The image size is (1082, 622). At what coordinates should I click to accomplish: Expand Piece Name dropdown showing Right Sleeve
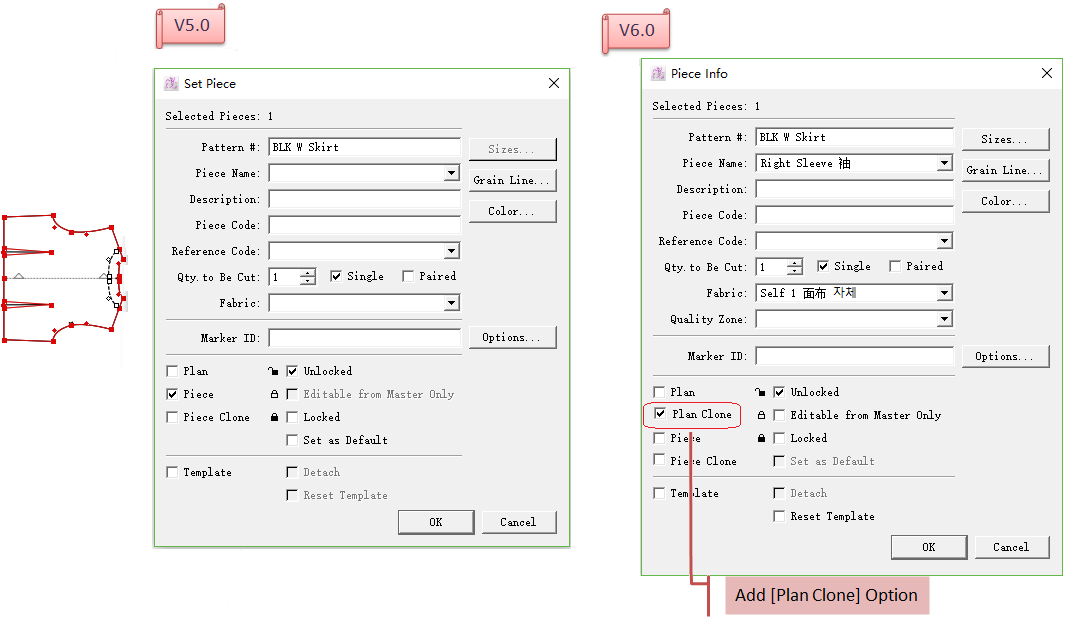944,163
